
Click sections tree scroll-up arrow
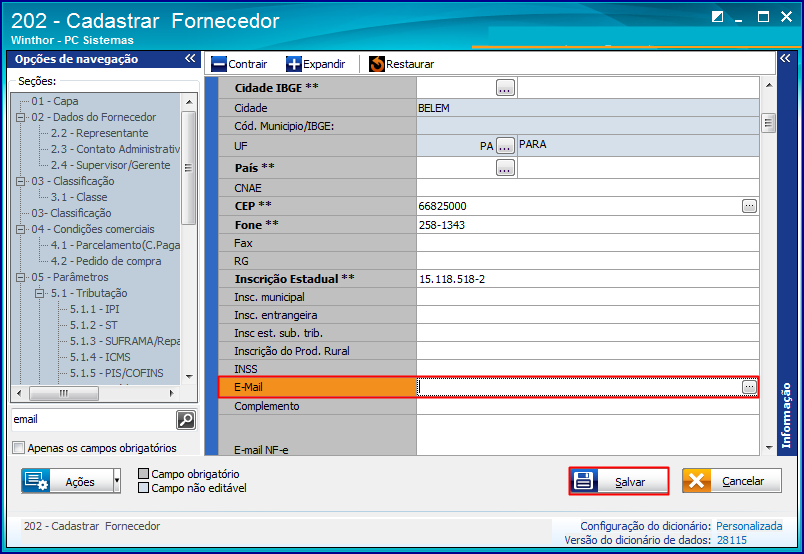(189, 102)
